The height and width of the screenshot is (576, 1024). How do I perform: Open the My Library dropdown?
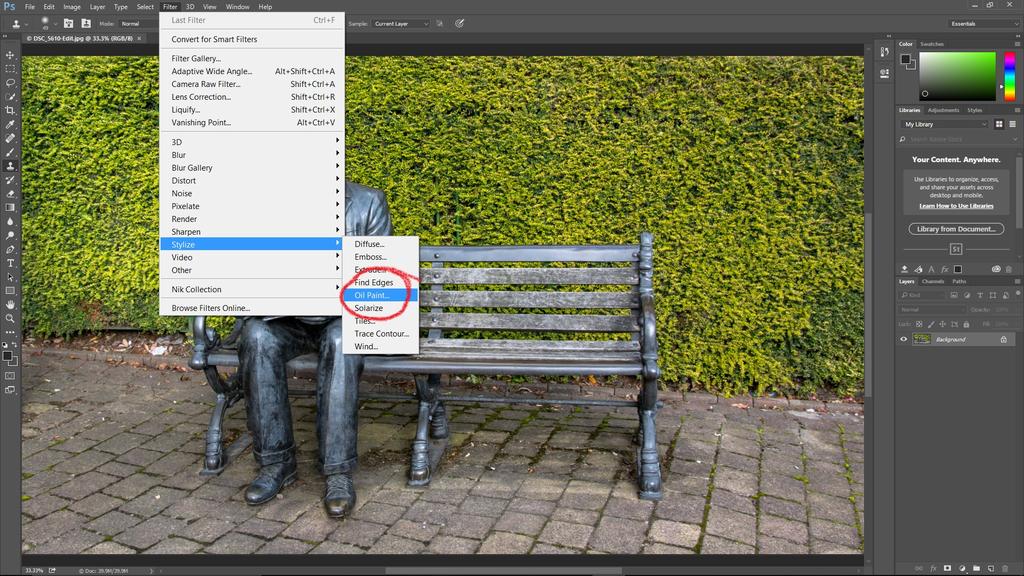944,124
